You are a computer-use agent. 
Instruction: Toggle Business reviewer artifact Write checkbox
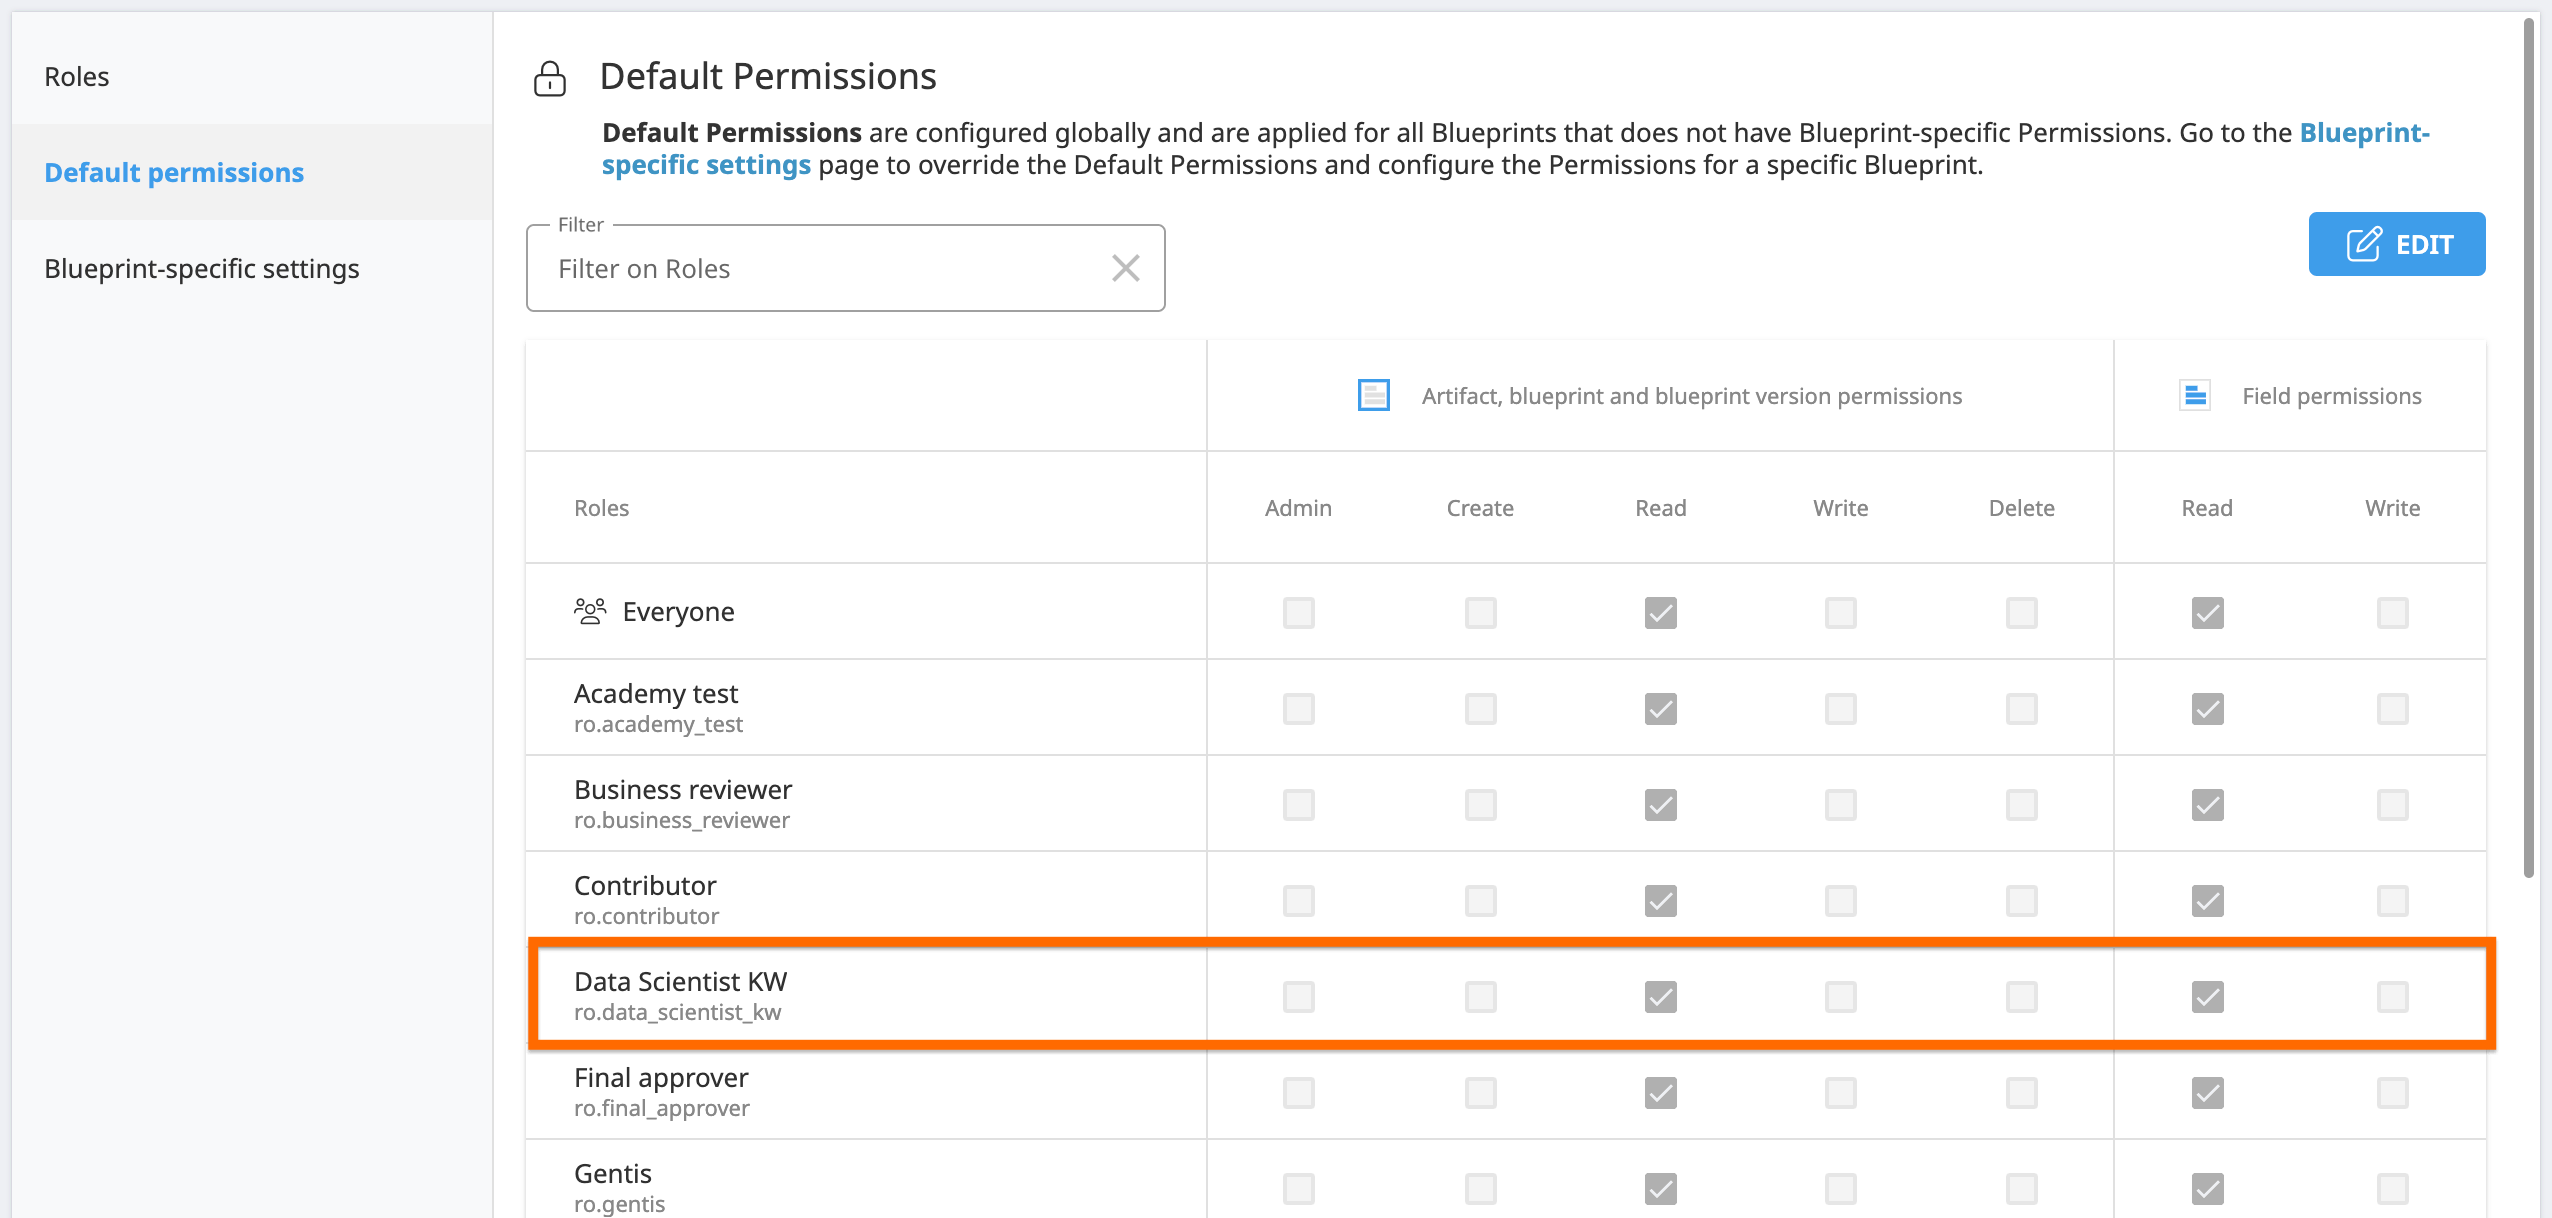[1841, 805]
